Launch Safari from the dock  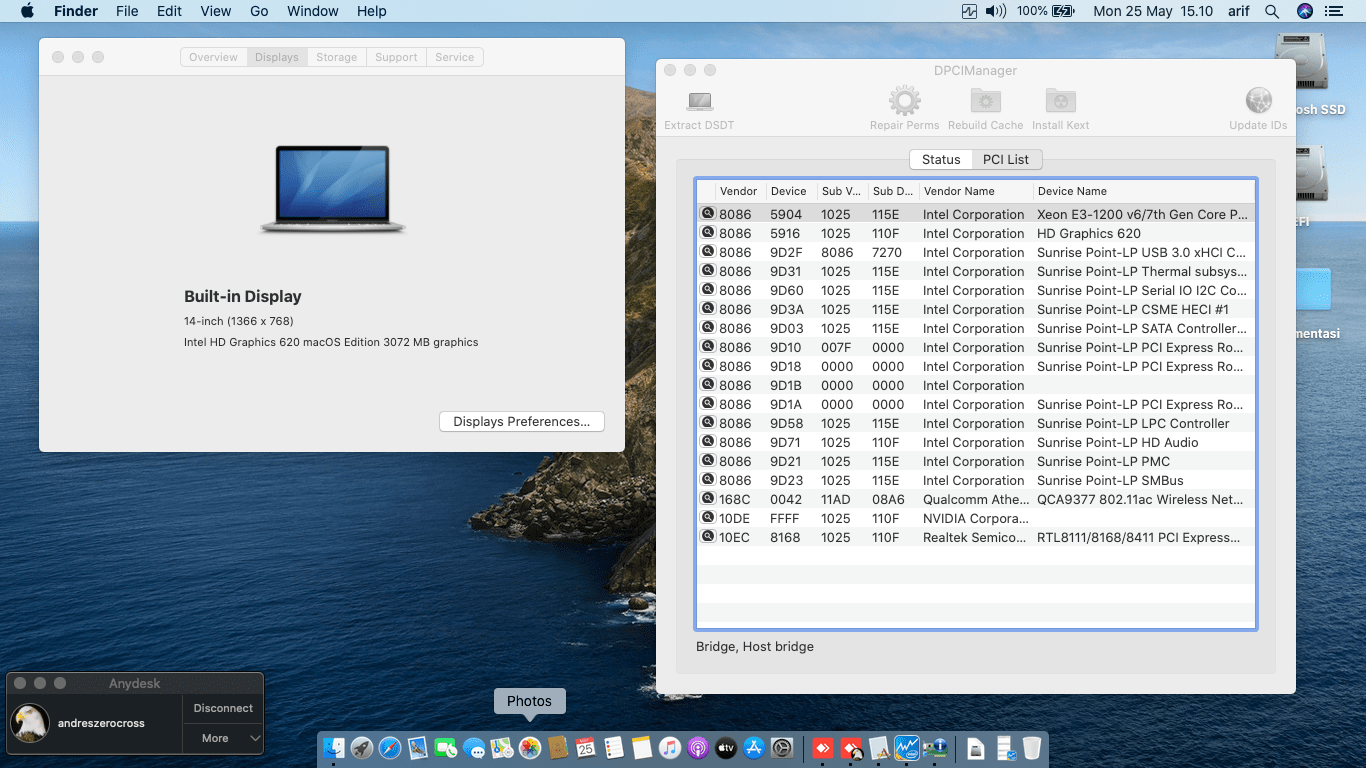click(390, 748)
